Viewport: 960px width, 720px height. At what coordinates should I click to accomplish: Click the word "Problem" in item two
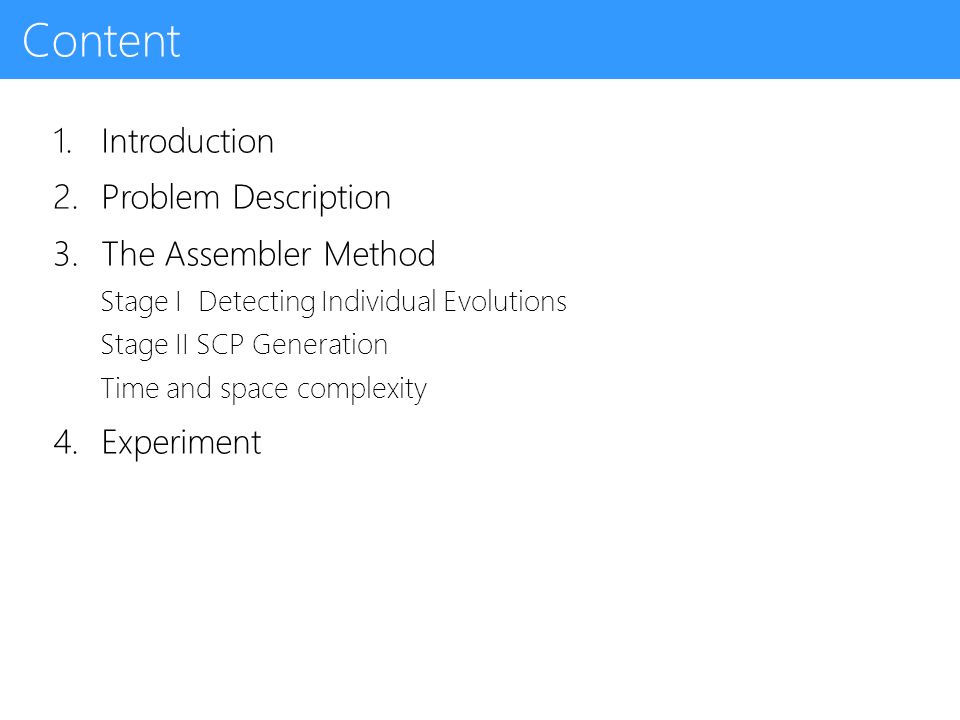160,198
